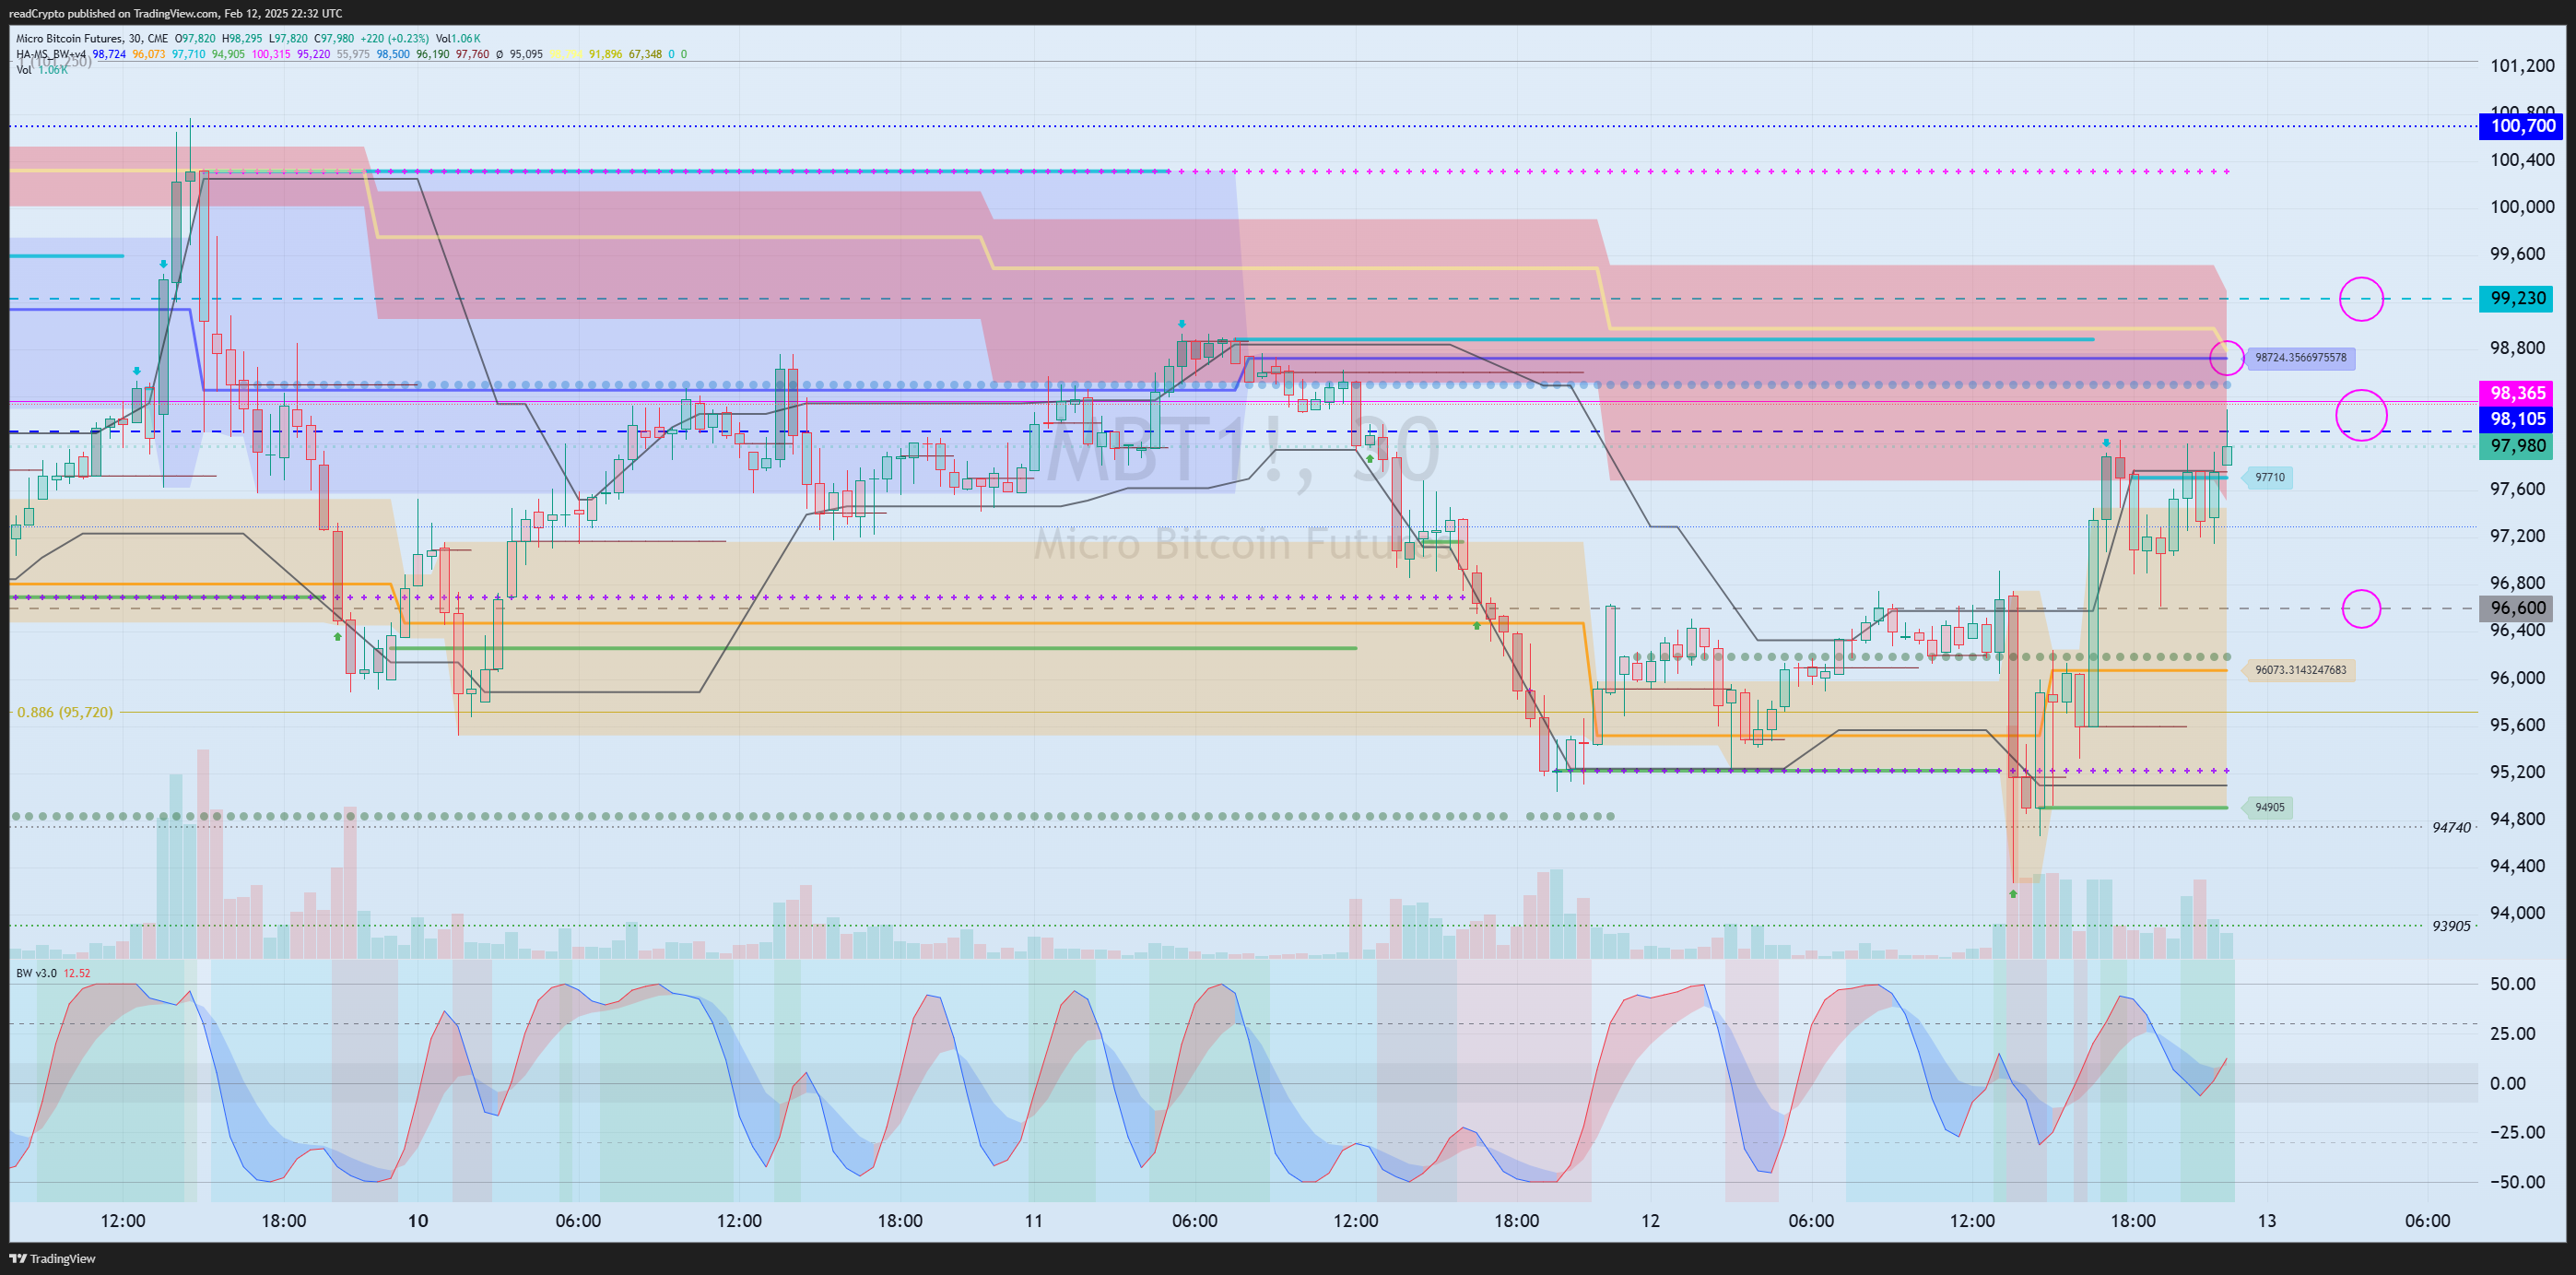The image size is (2576, 1275).
Task: Click the date label 10 on time axis
Action: click(418, 1221)
